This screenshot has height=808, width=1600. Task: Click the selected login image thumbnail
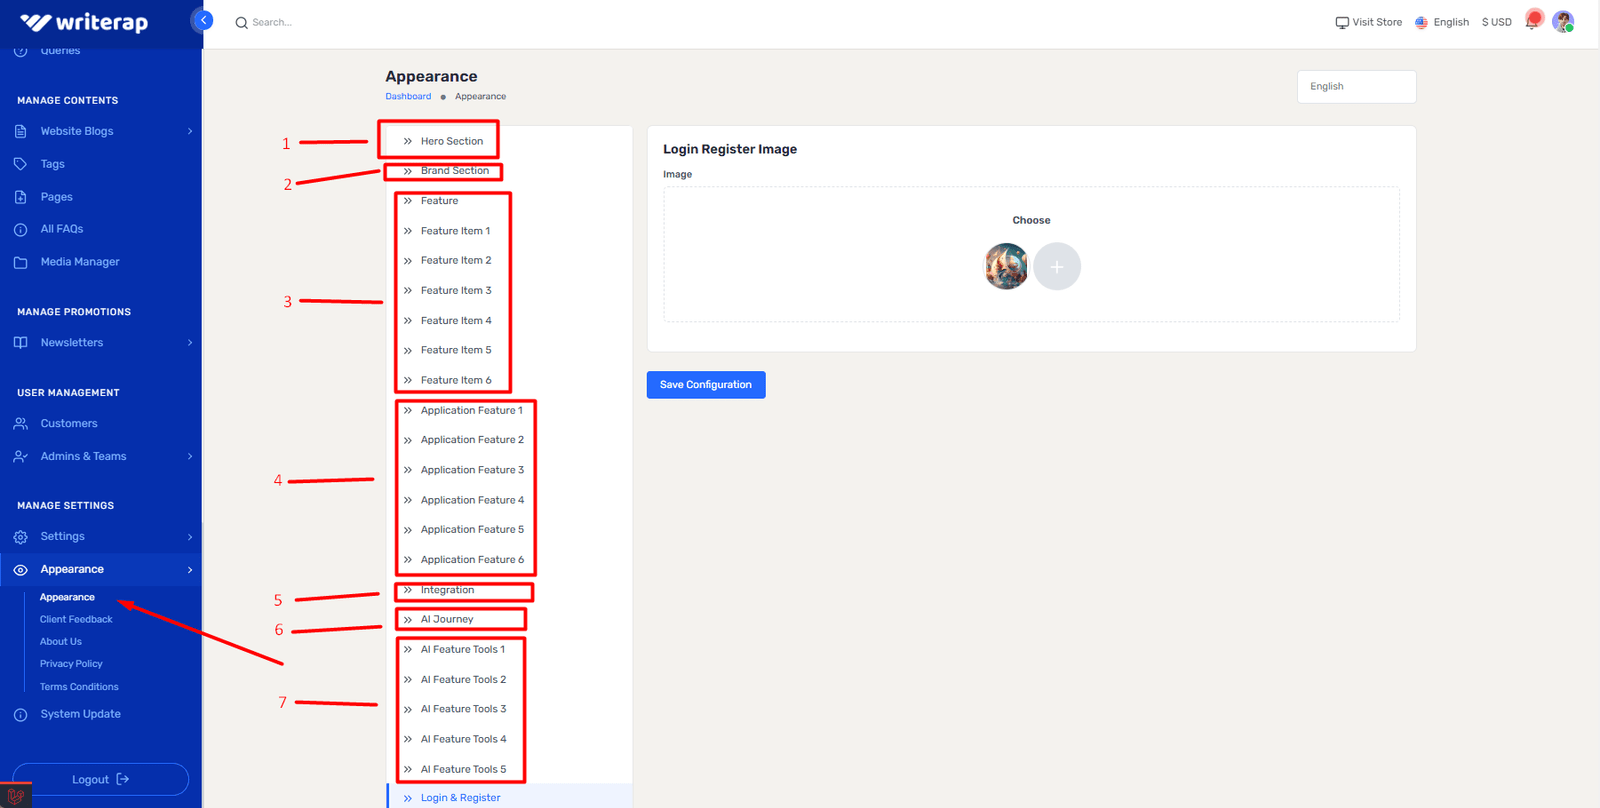click(x=1007, y=267)
